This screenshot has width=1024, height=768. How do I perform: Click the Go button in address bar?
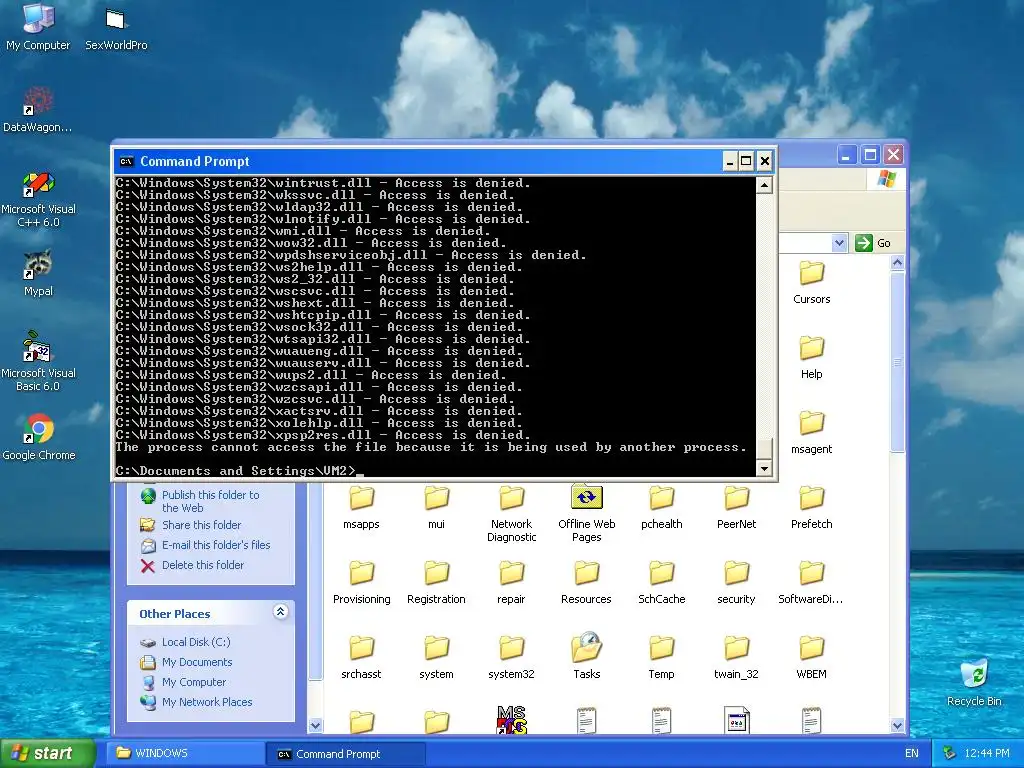pyautogui.click(x=872, y=243)
